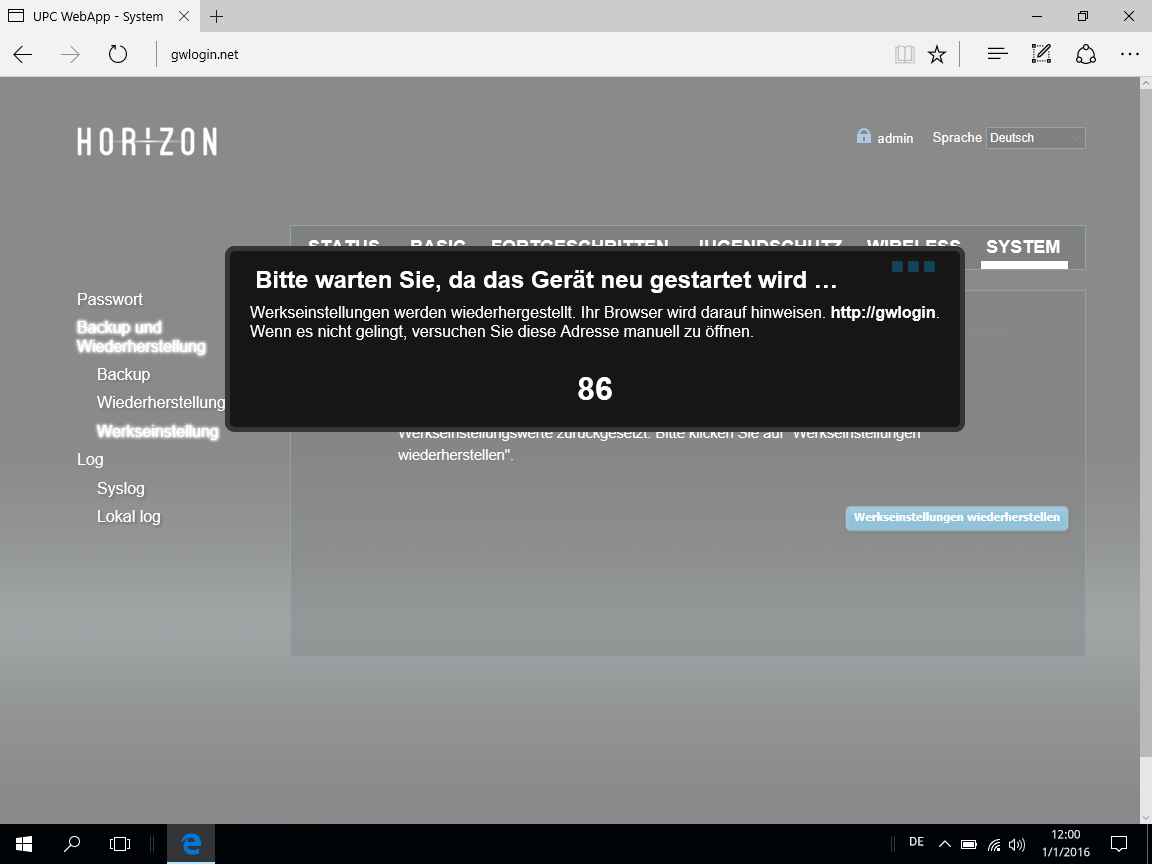This screenshot has height=864, width=1152.
Task: Open the Windows Start menu
Action: click(x=24, y=843)
